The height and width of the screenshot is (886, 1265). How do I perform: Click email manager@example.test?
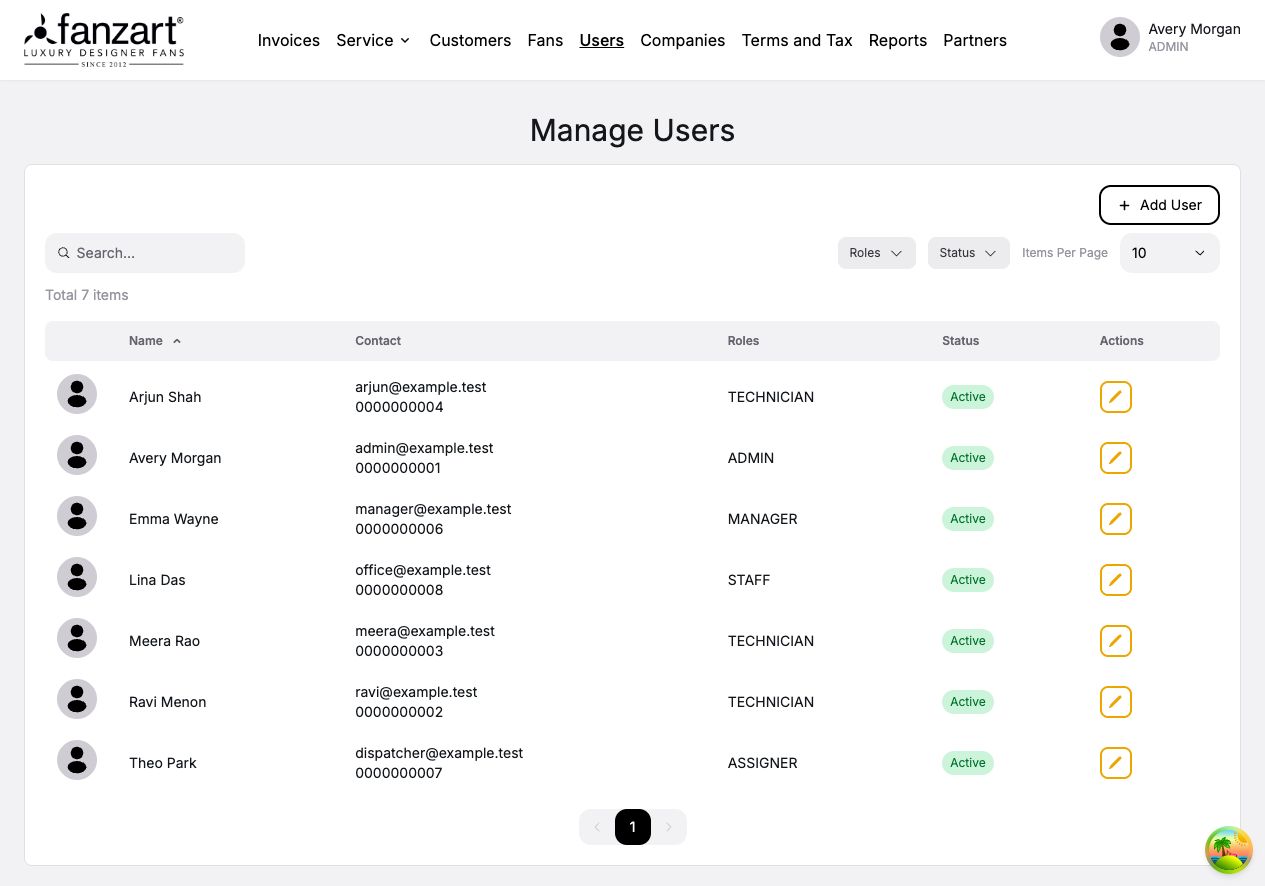tap(433, 509)
